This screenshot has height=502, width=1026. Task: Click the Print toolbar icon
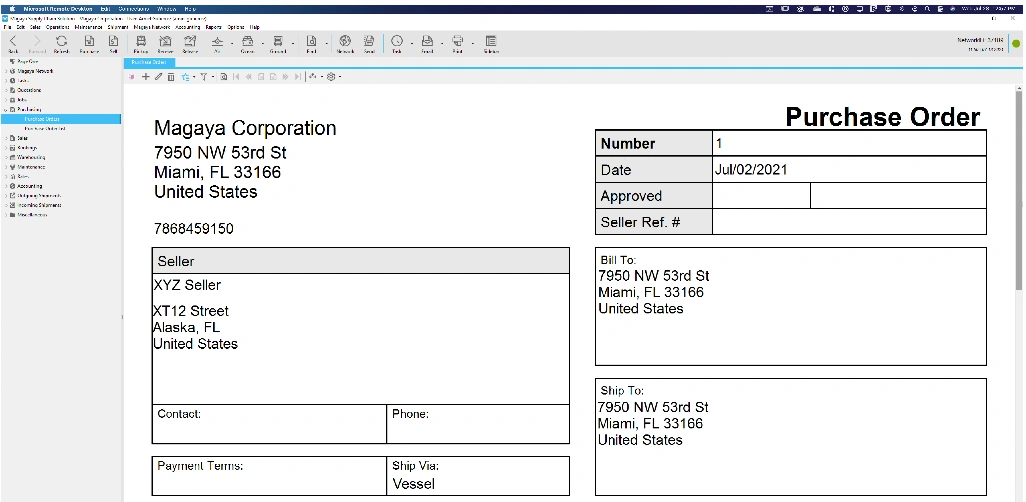click(457, 42)
